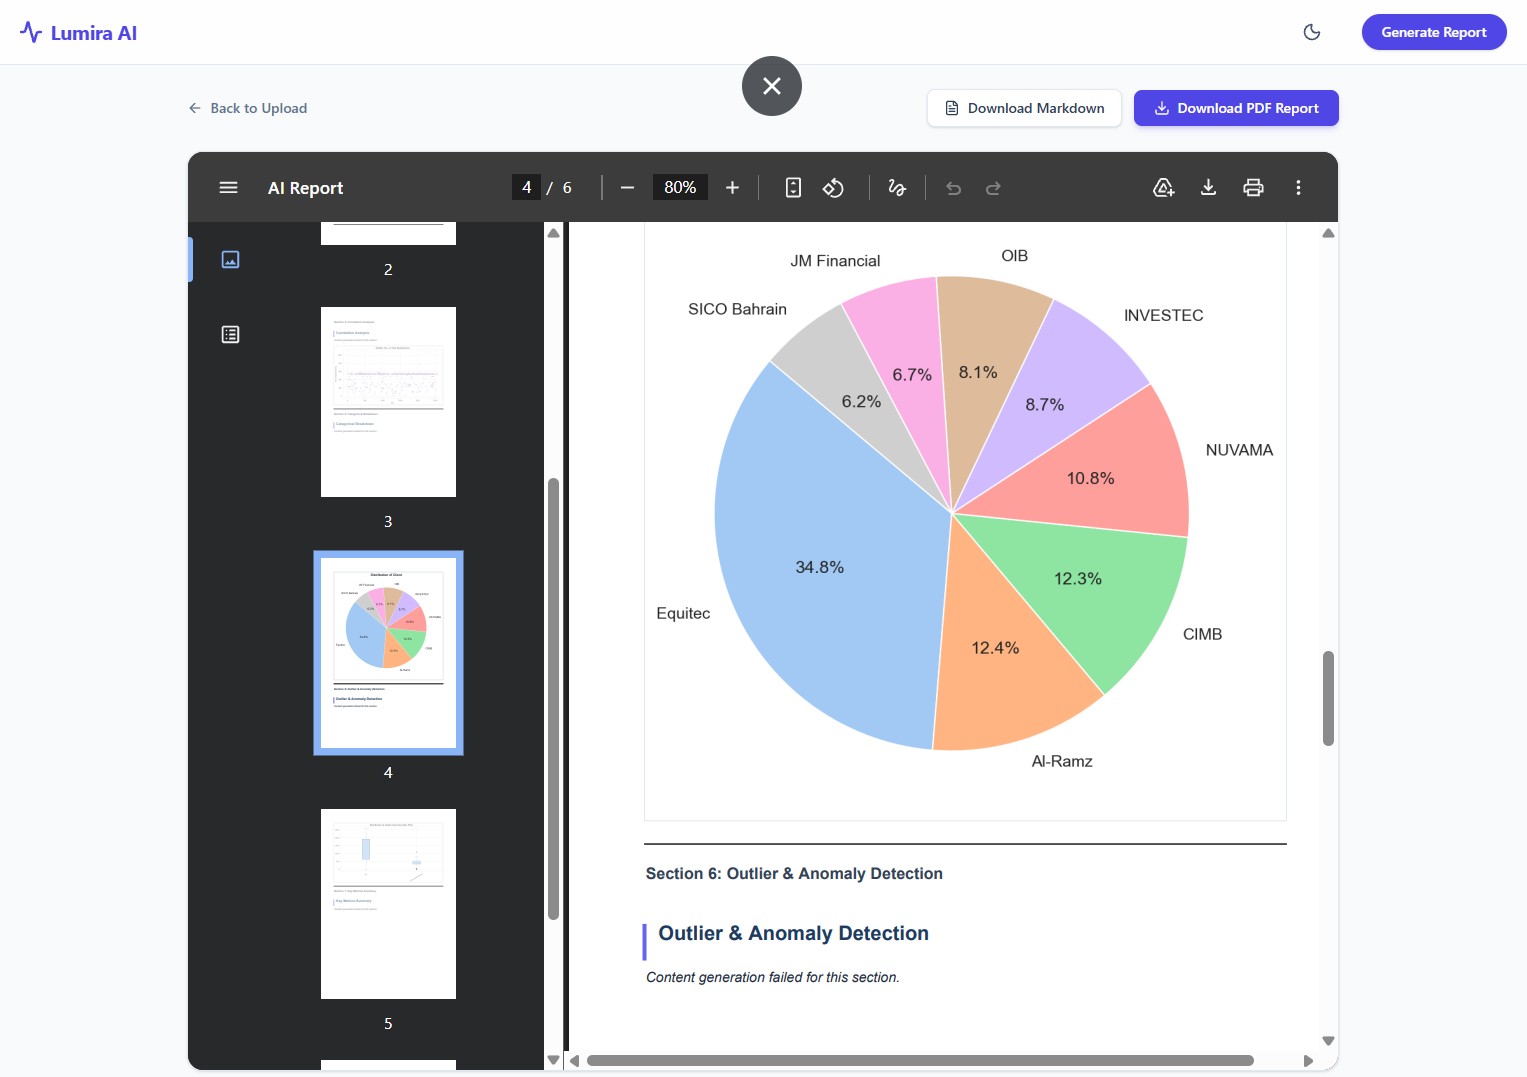Click the current page number field
Viewport: 1527px width, 1077px height.
(526, 187)
